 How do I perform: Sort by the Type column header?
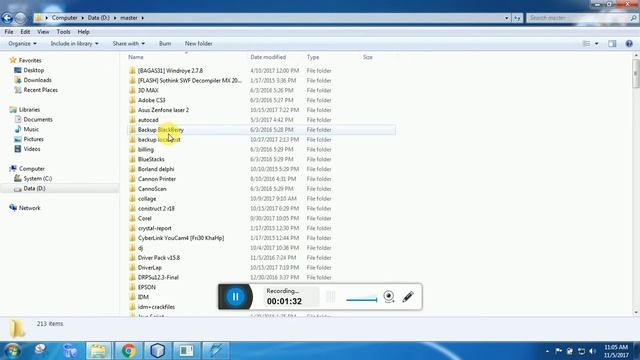coord(313,57)
